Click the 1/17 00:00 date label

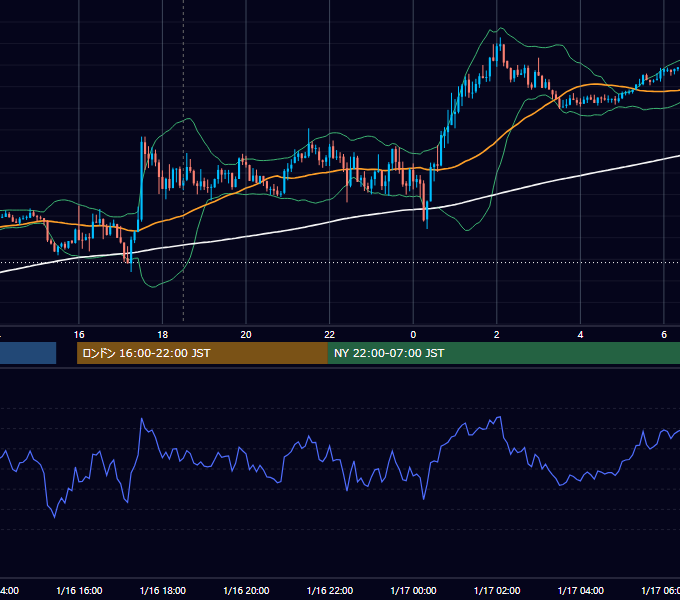(x=413, y=591)
